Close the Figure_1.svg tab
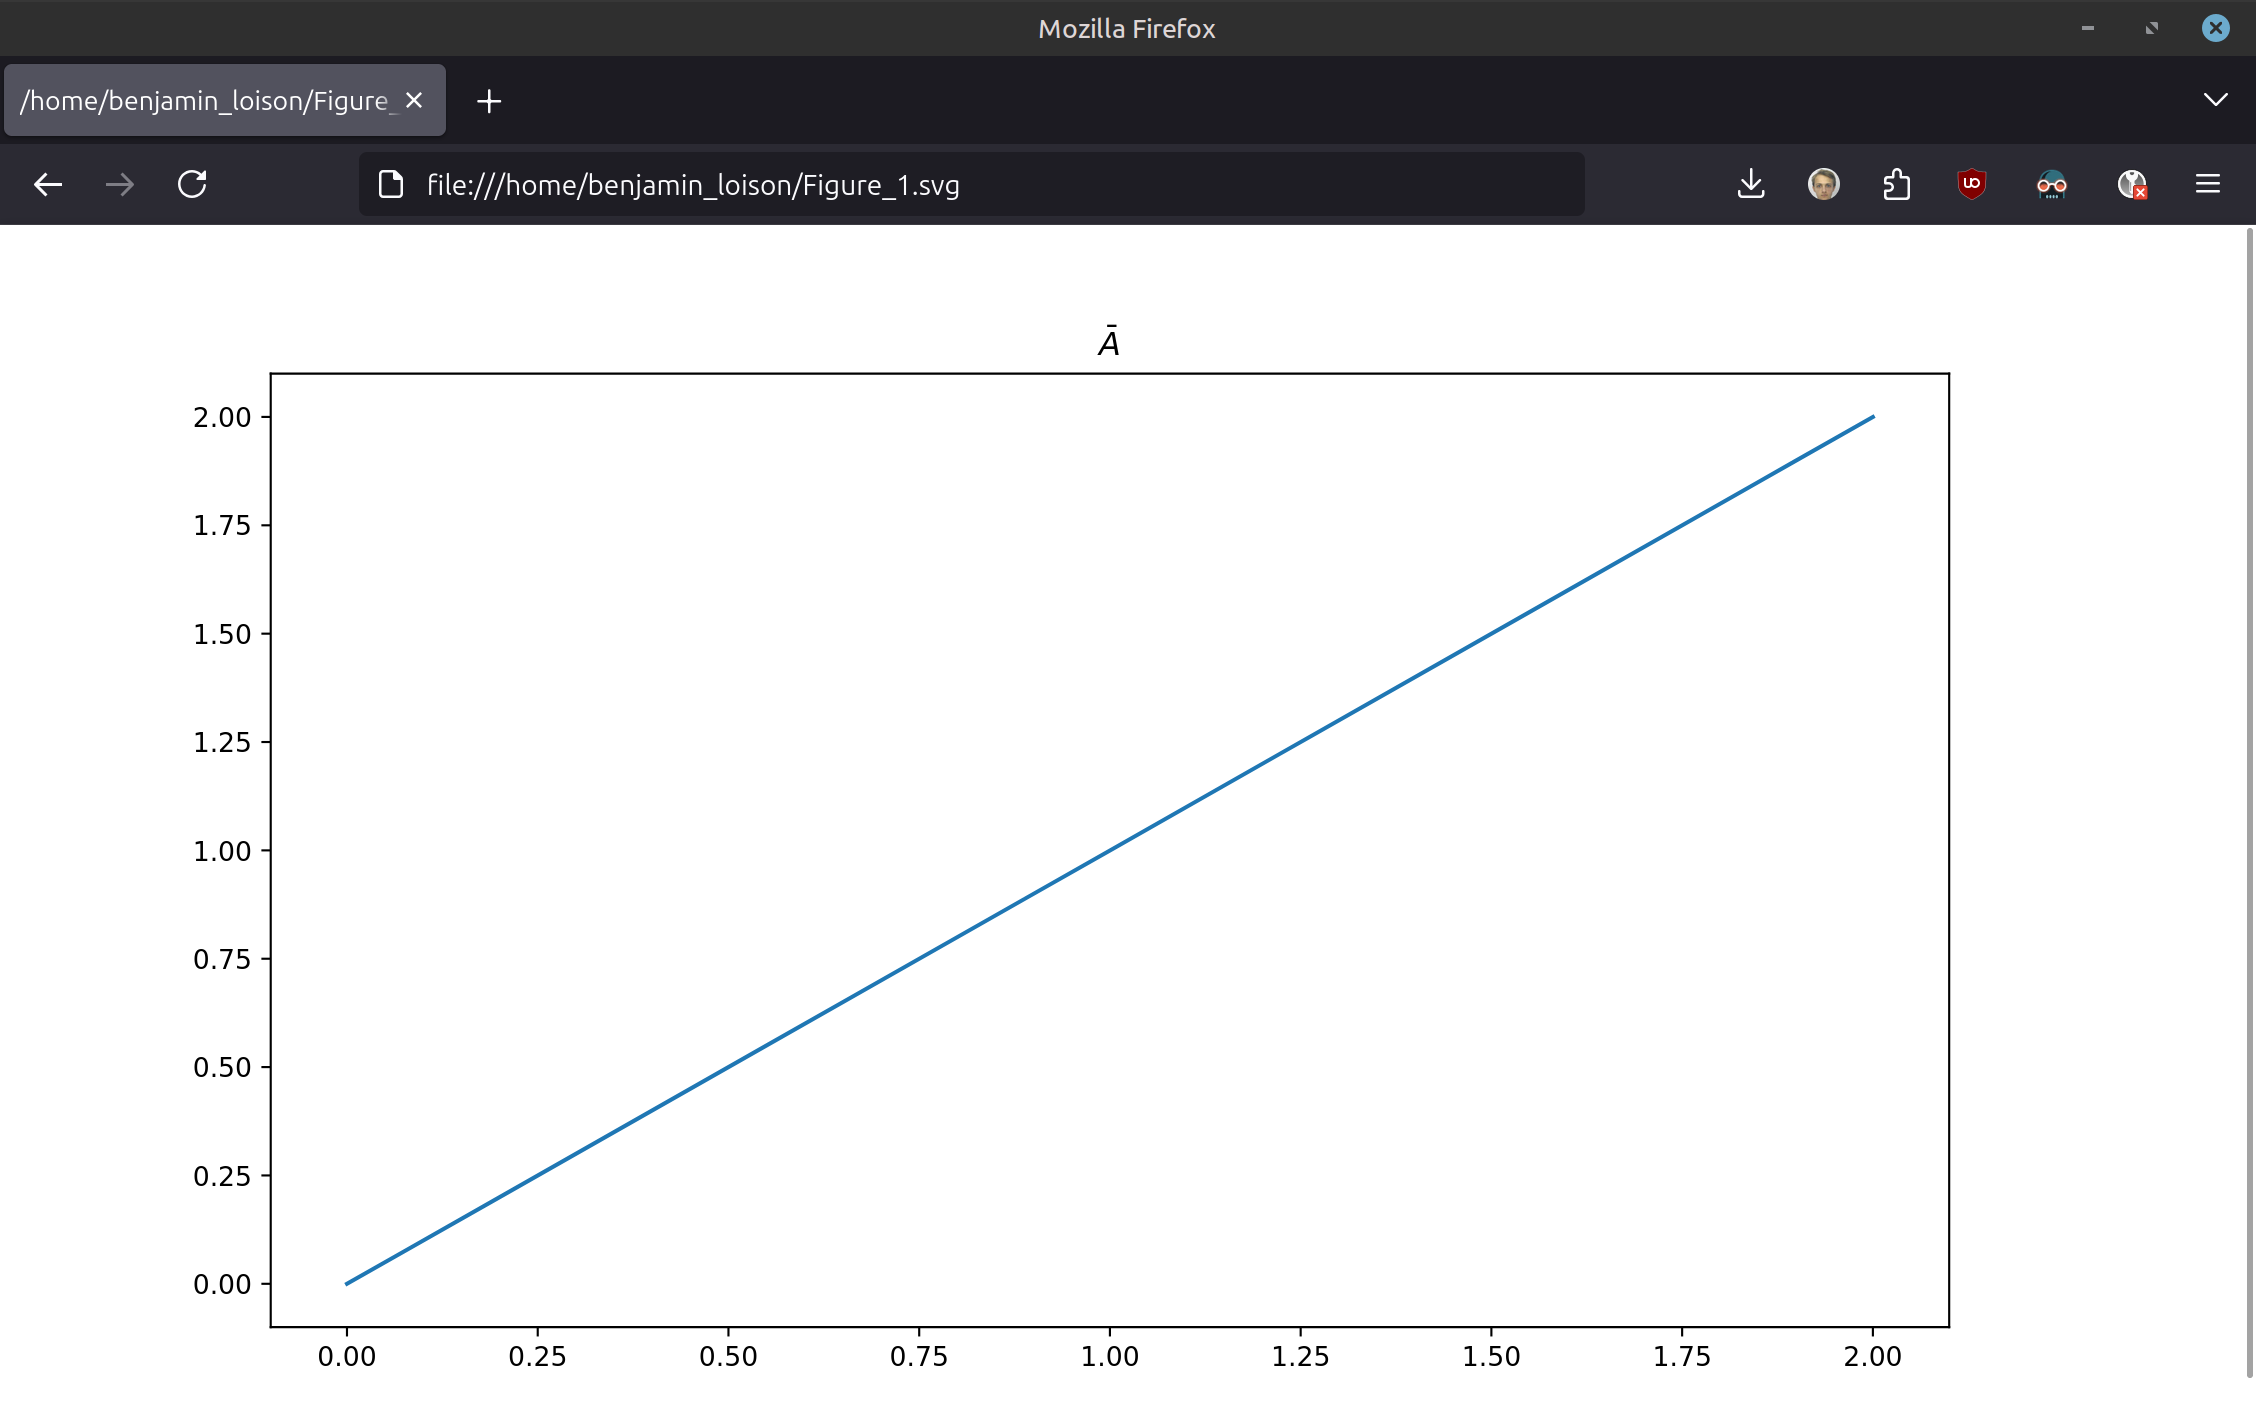The image size is (2256, 1424). 414,101
